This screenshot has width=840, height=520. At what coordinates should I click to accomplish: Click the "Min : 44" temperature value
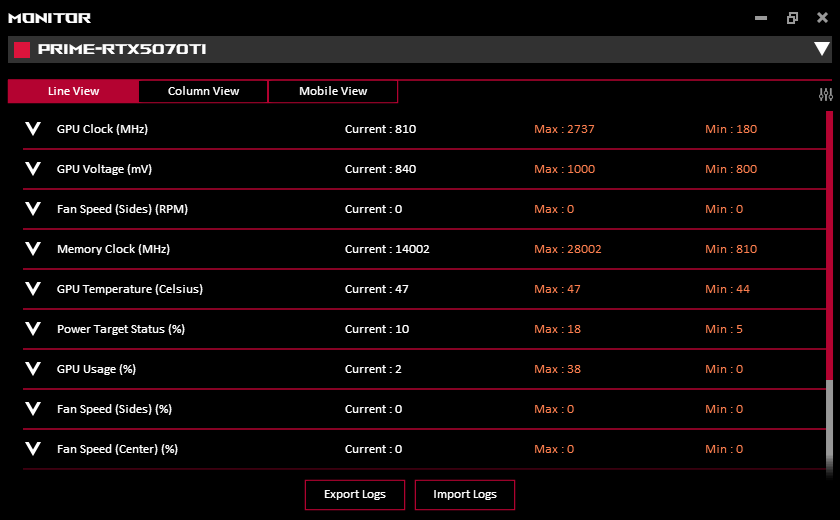728,289
